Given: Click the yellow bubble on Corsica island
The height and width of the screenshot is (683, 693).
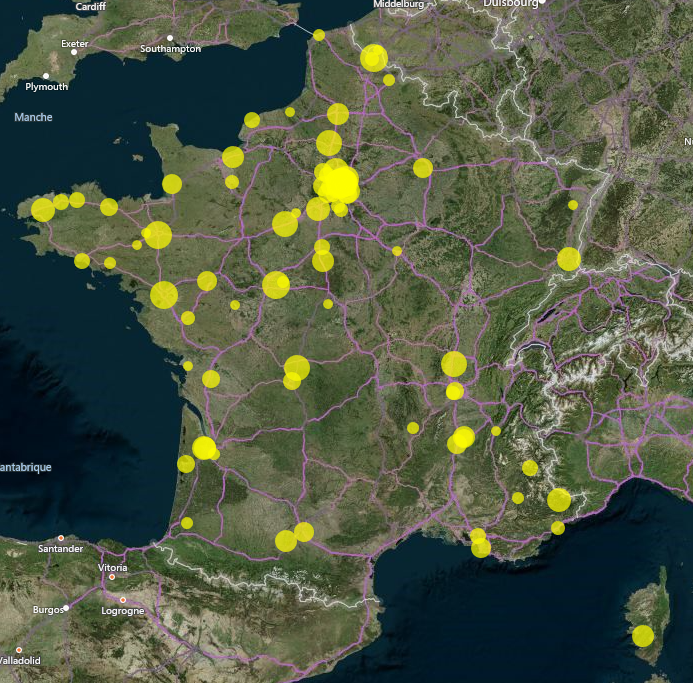Looking at the screenshot, I should (x=643, y=636).
